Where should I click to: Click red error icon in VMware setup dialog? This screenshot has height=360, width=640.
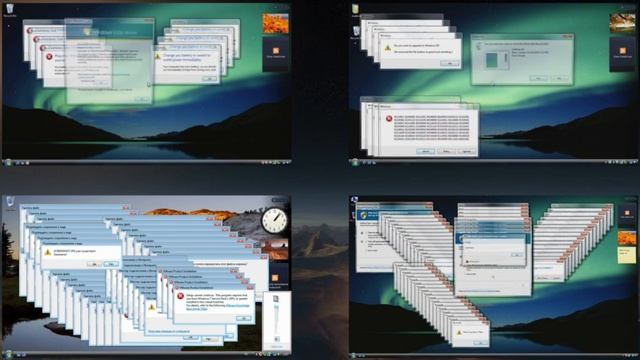pyautogui.click(x=180, y=296)
